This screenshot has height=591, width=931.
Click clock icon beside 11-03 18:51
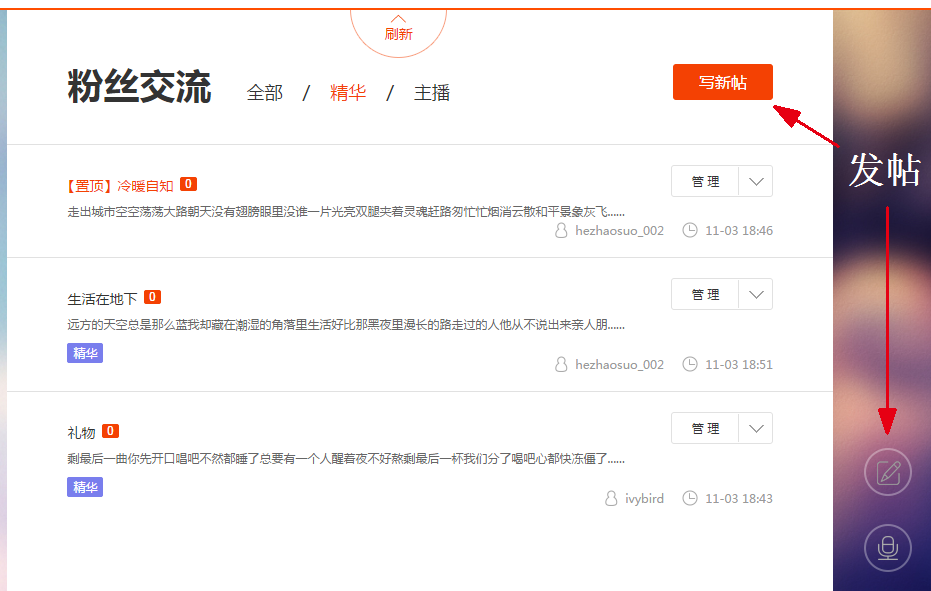(689, 364)
